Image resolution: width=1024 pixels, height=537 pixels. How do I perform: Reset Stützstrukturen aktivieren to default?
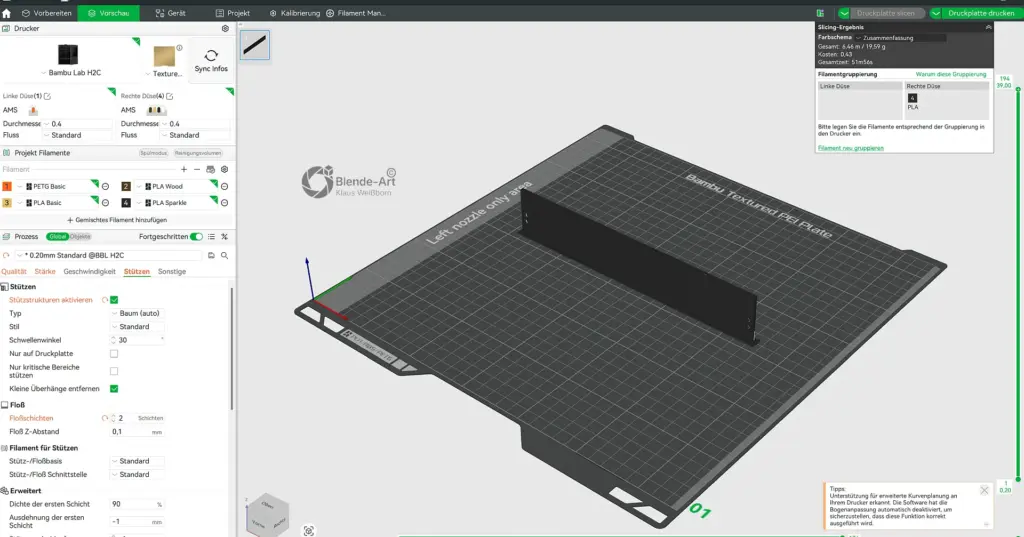(104, 300)
